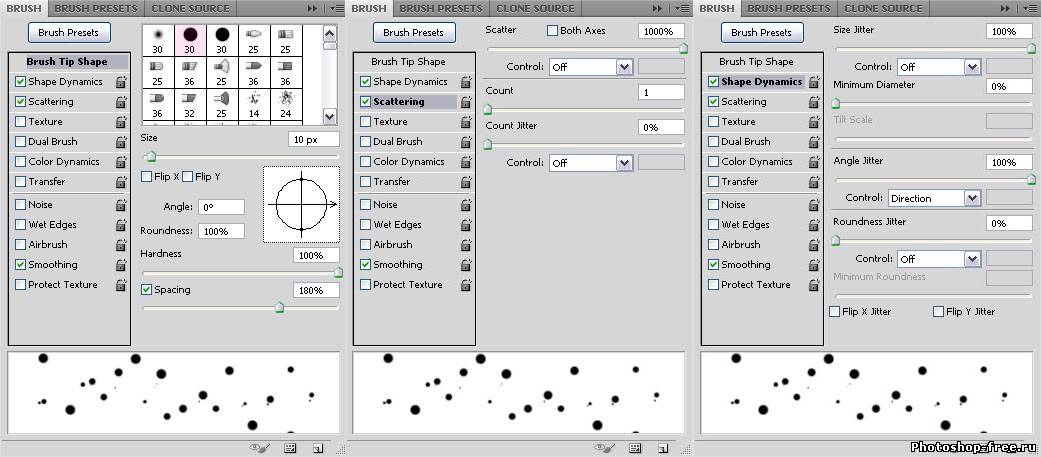The width and height of the screenshot is (1041, 457).
Task: Click the lock icon beside Shape Dynamics in right panel
Action: point(814,82)
